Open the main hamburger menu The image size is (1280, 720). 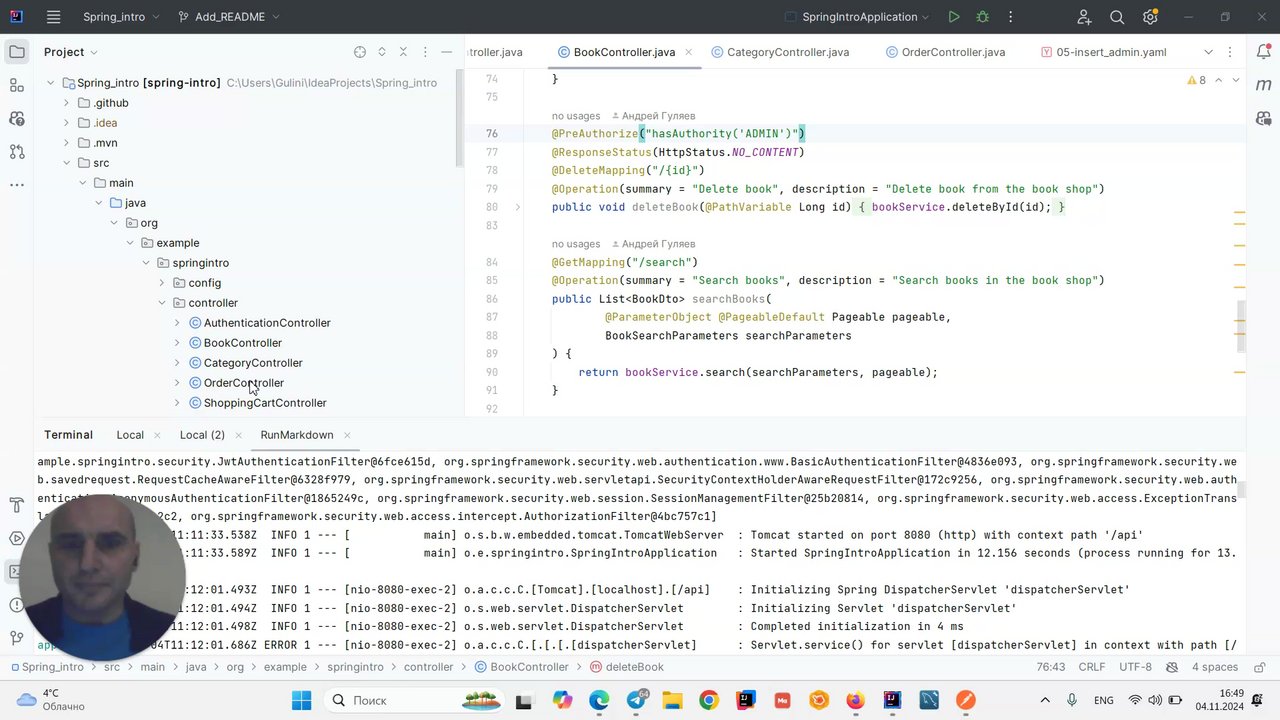tap(54, 17)
